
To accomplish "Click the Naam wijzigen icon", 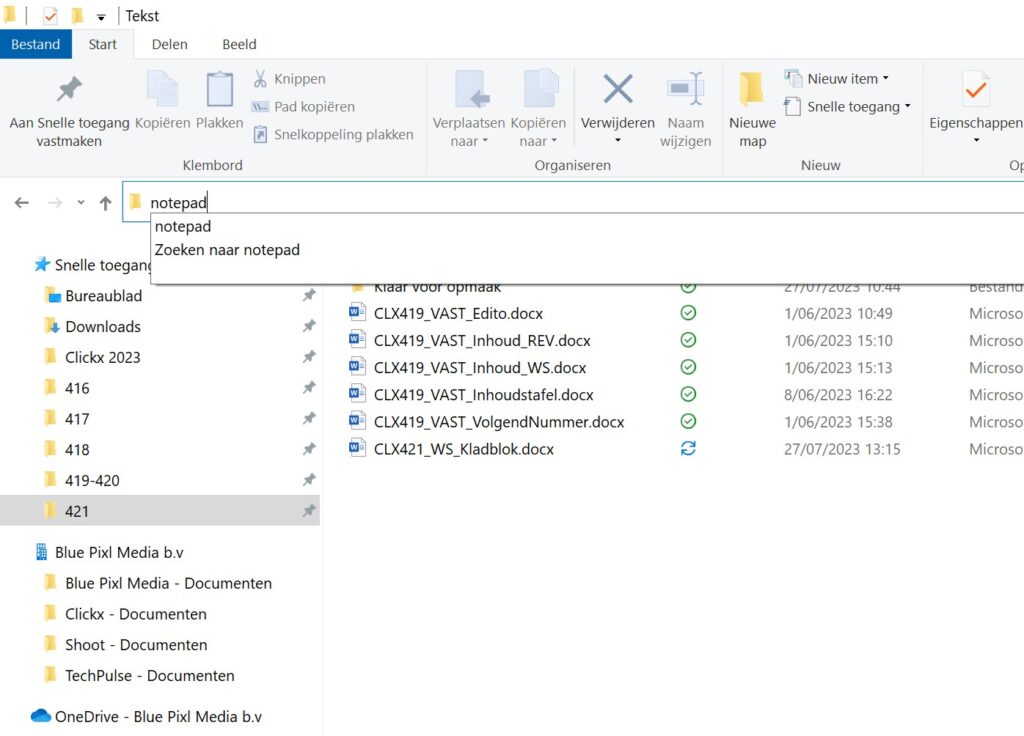I will click(685, 89).
